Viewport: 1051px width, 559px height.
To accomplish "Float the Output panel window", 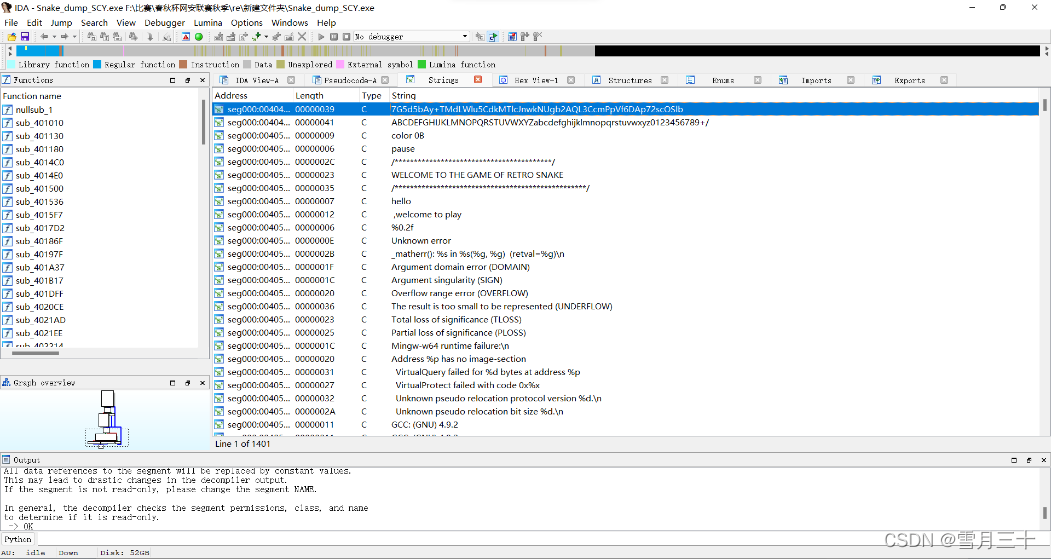I will pos(1029,460).
